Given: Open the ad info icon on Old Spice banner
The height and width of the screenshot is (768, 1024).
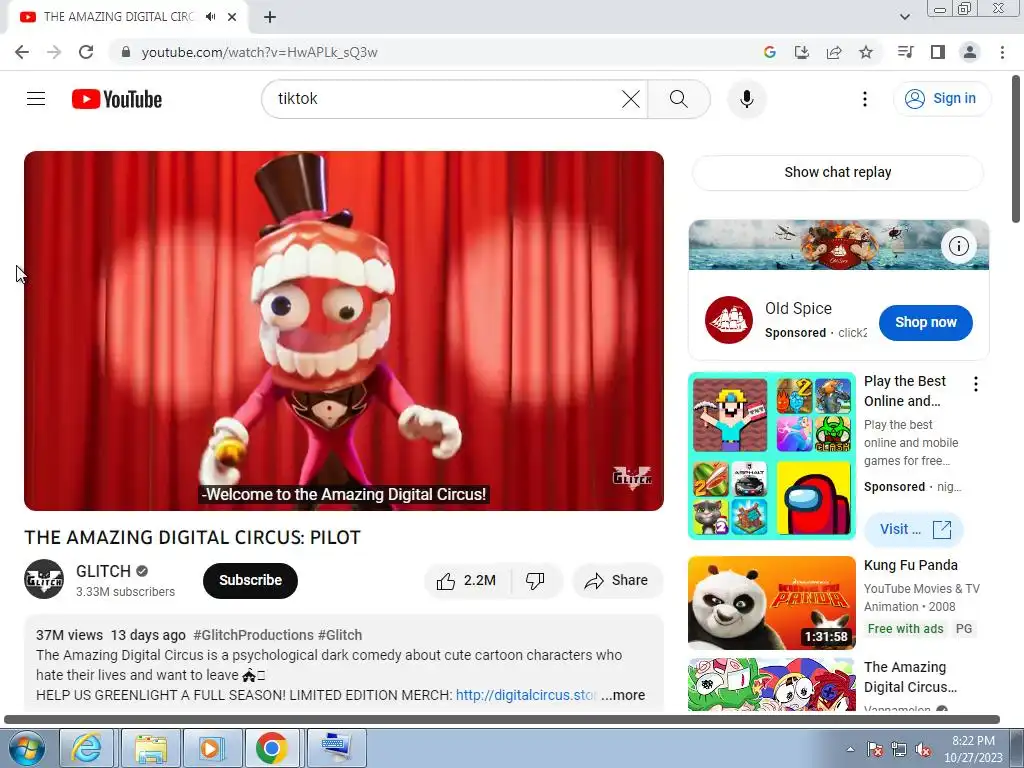Looking at the screenshot, I should (959, 246).
